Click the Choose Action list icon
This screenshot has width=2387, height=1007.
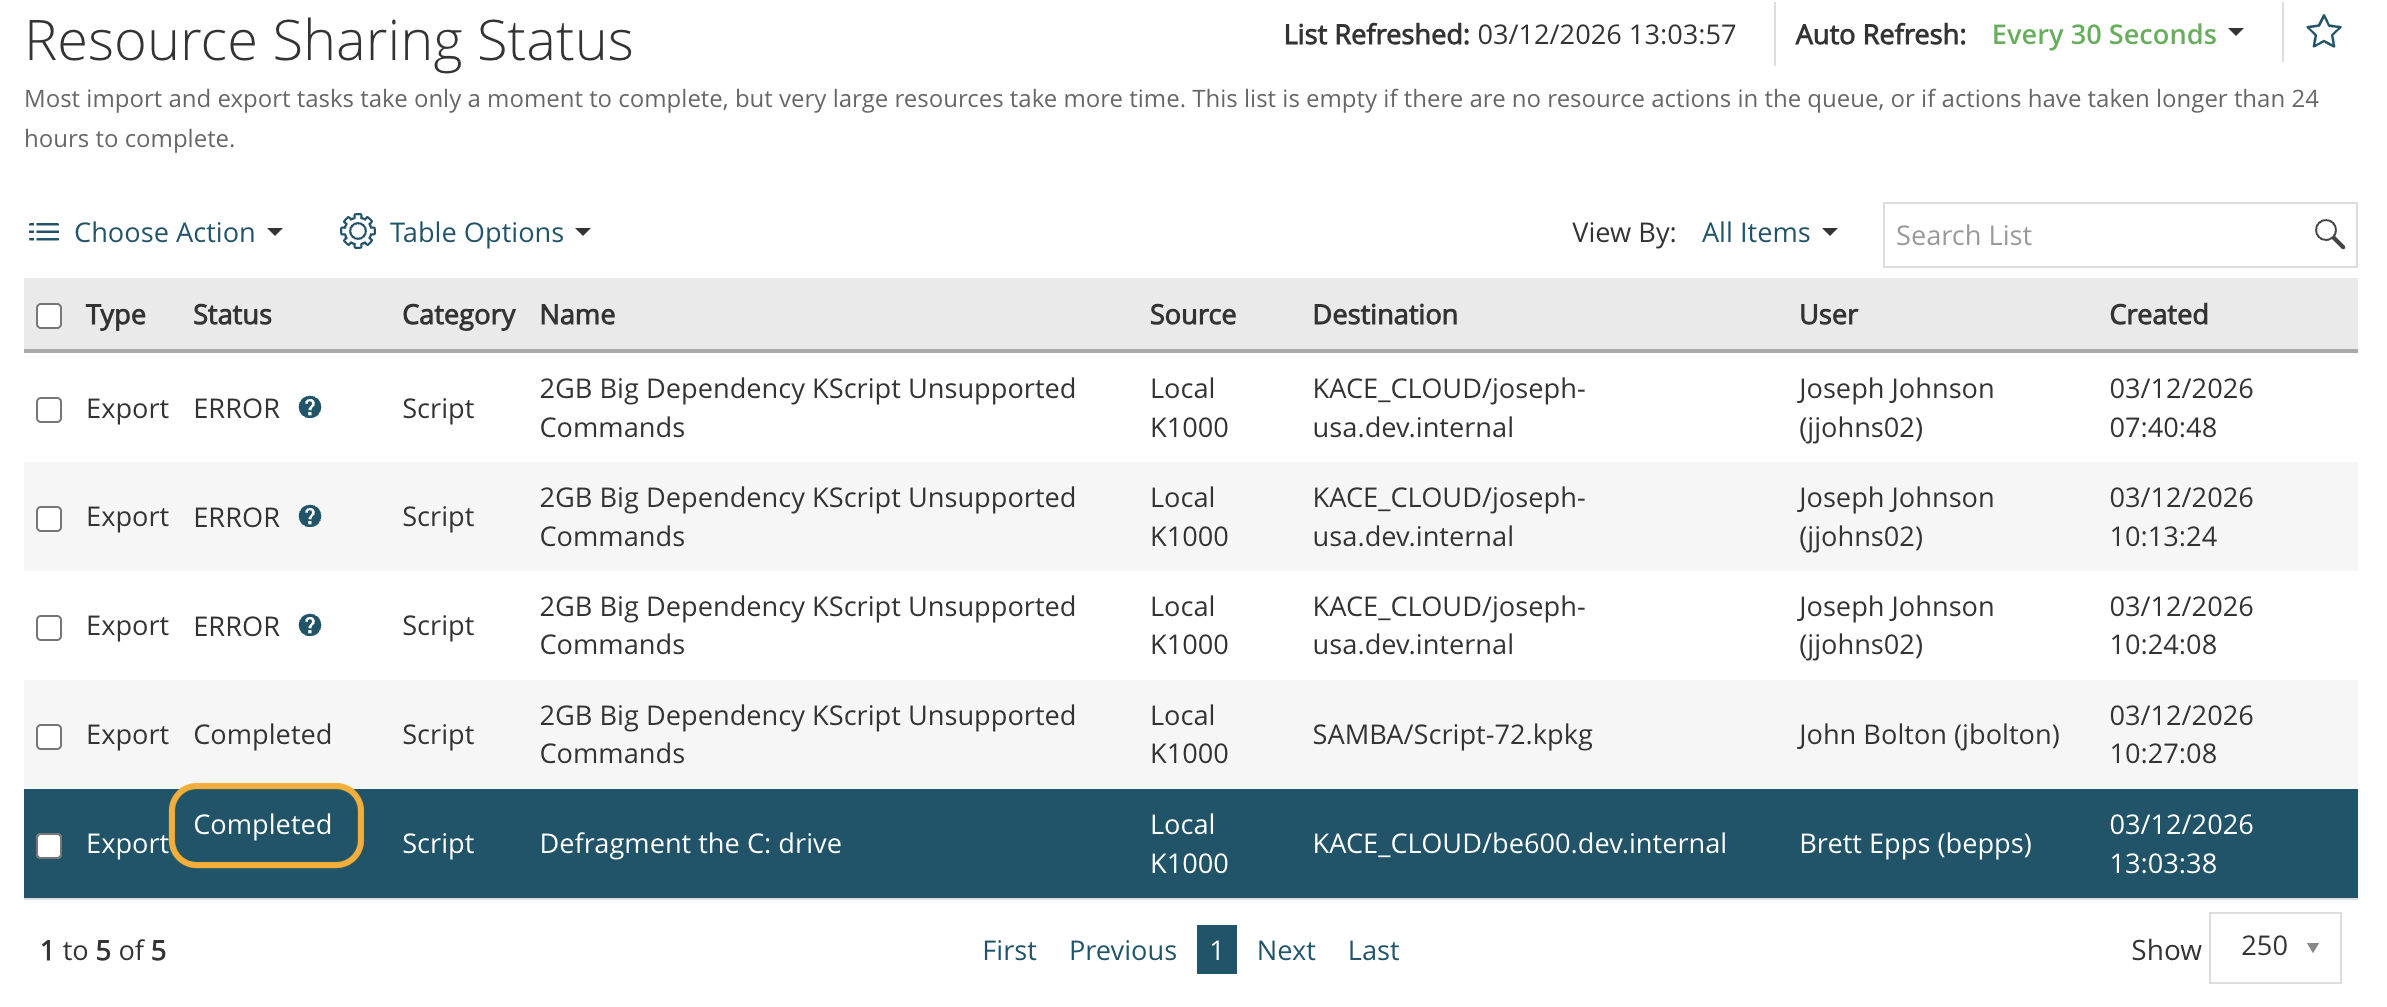(43, 232)
